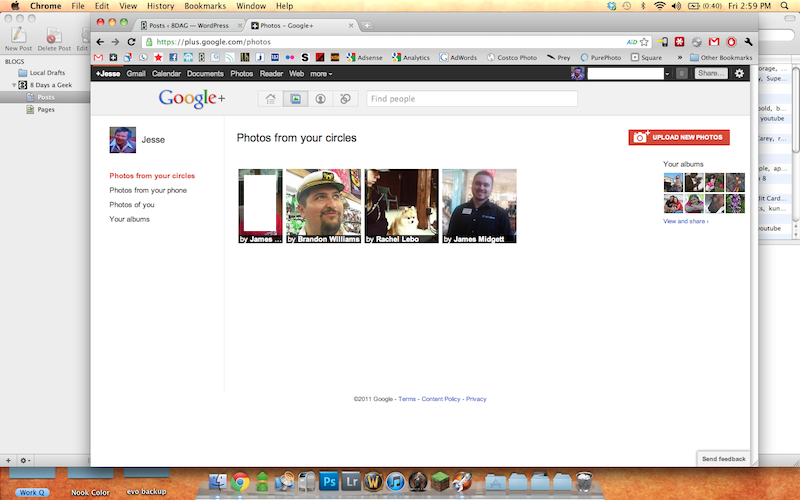Launch Photoshop from the dock

click(x=329, y=481)
